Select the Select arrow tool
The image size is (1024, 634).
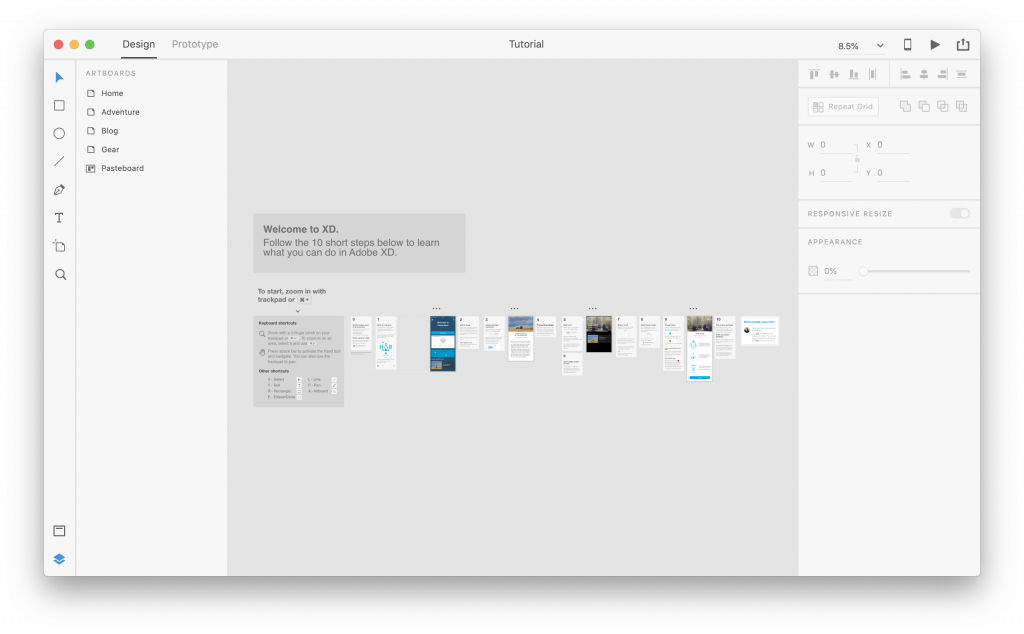pos(59,78)
